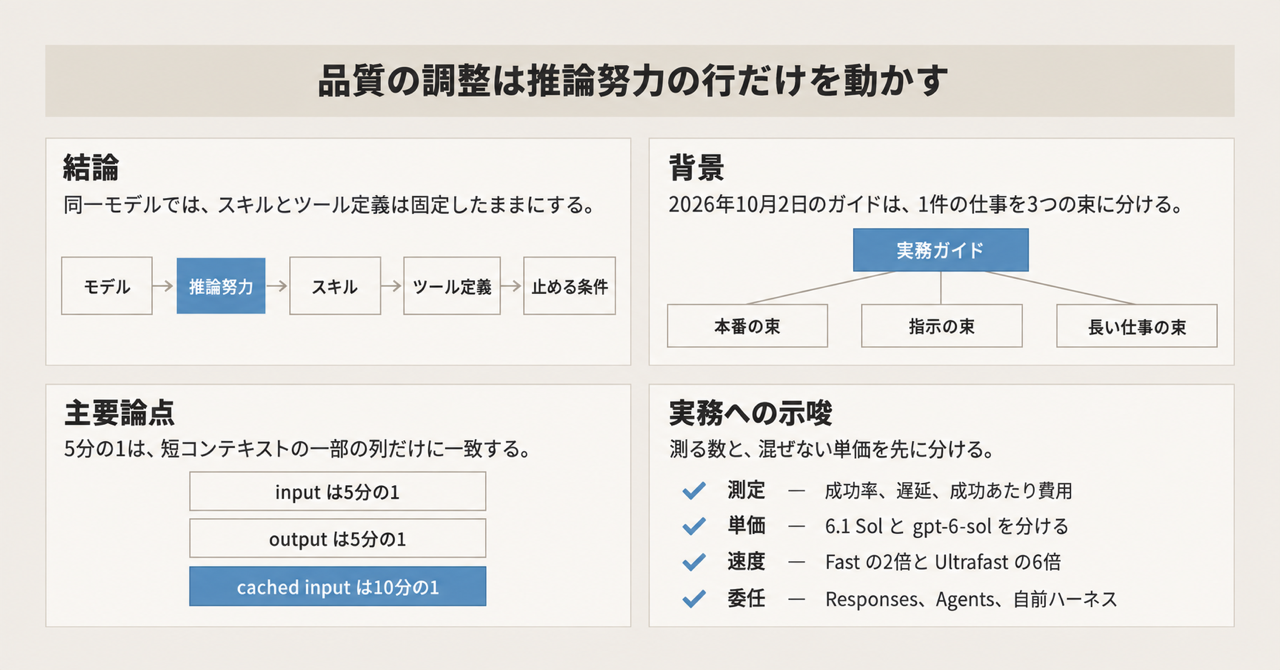Click the sentence starting with 5分の1は

[296, 450]
